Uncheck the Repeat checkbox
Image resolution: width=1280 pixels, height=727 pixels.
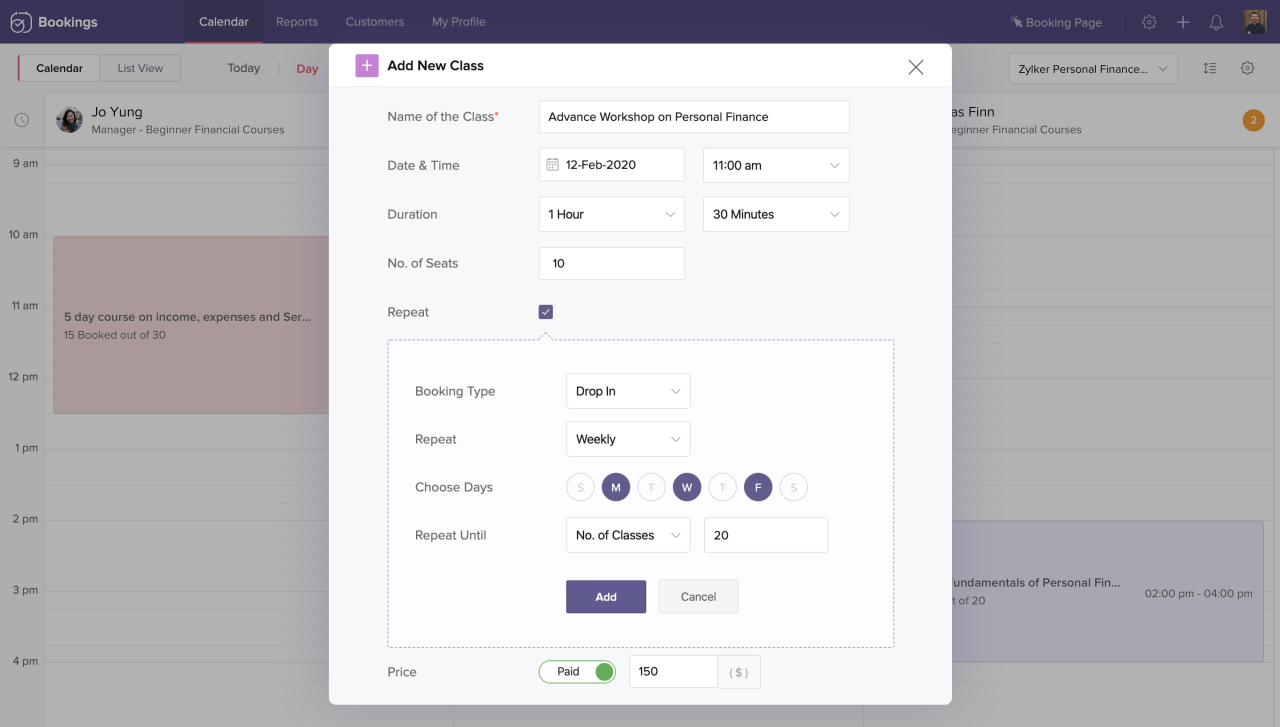(x=545, y=312)
